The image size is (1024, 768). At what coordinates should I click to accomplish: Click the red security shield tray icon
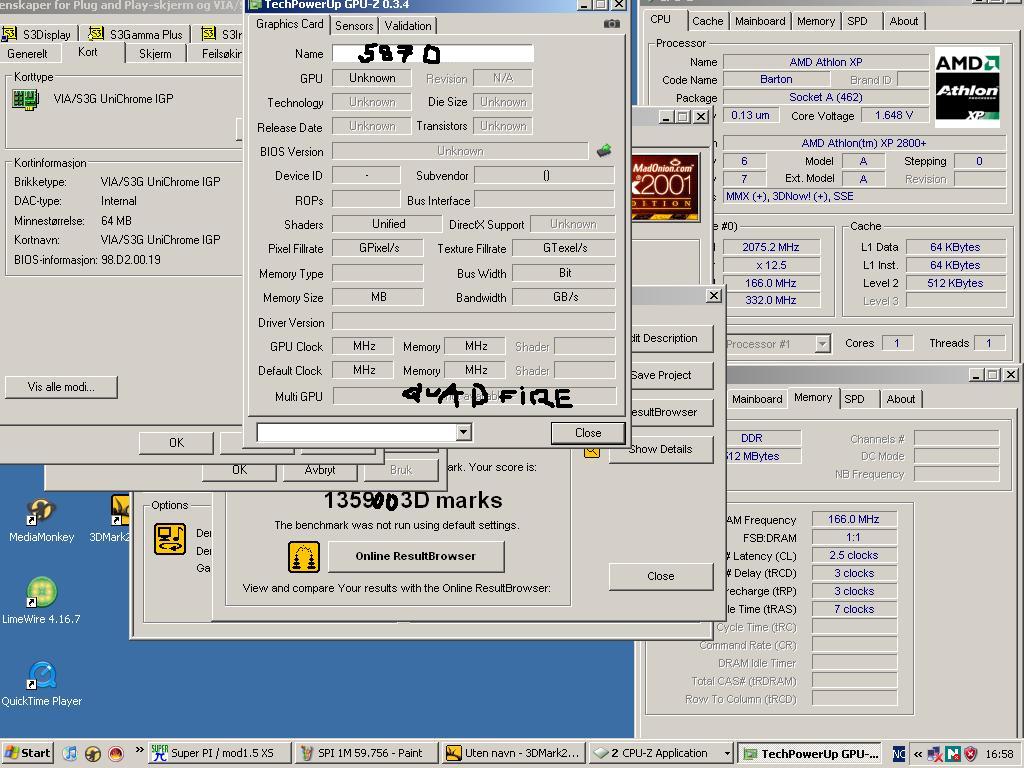pos(971,754)
